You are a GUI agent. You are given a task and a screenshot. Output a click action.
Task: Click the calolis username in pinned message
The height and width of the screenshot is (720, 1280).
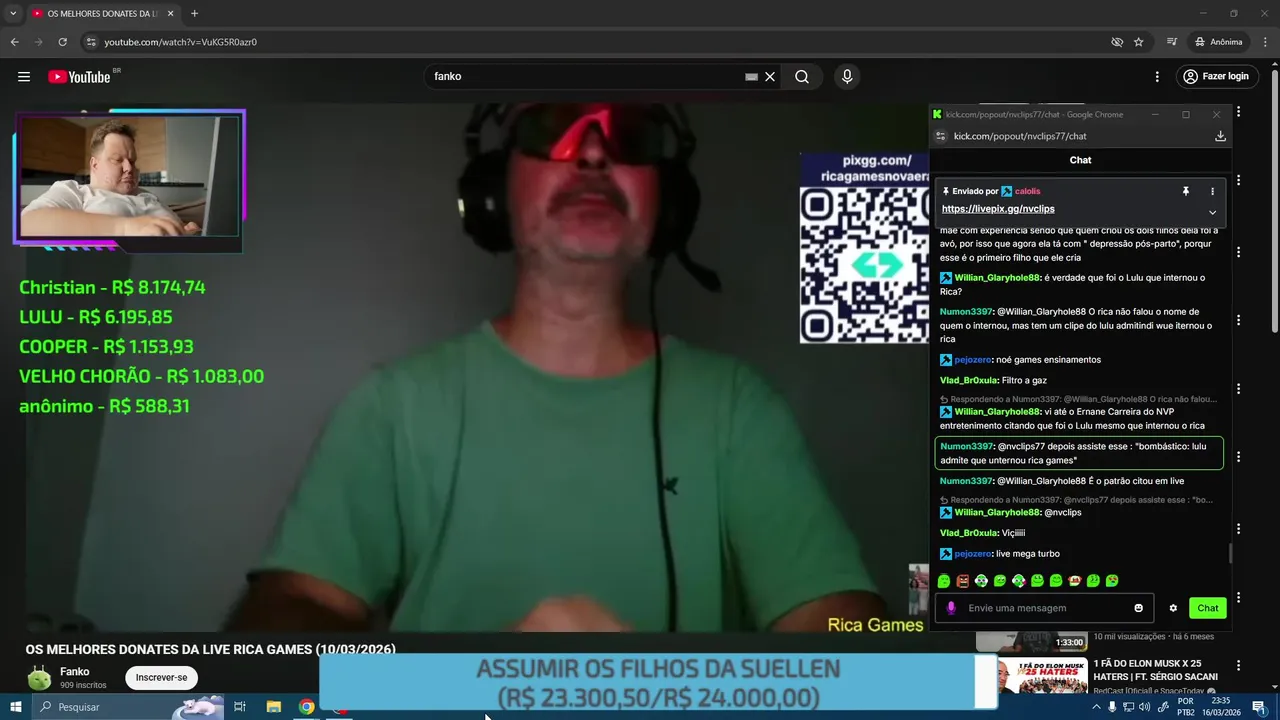click(1027, 191)
